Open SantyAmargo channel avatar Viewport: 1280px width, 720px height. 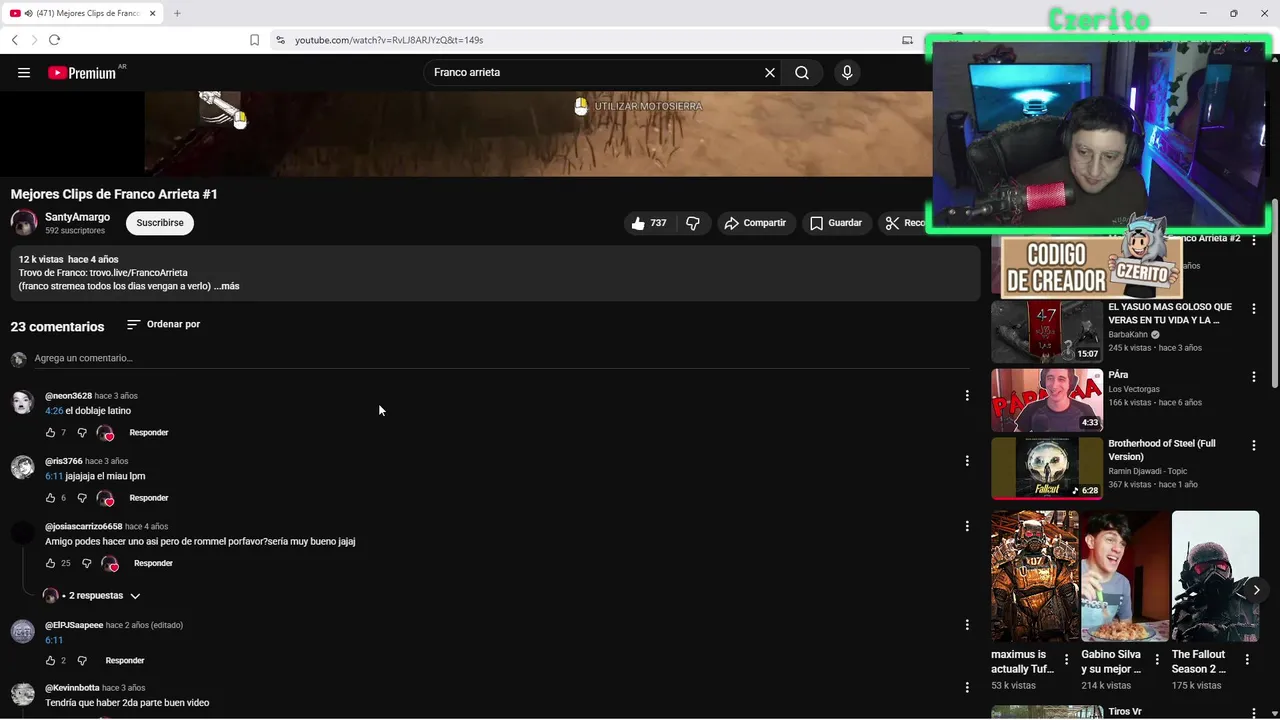click(24, 222)
